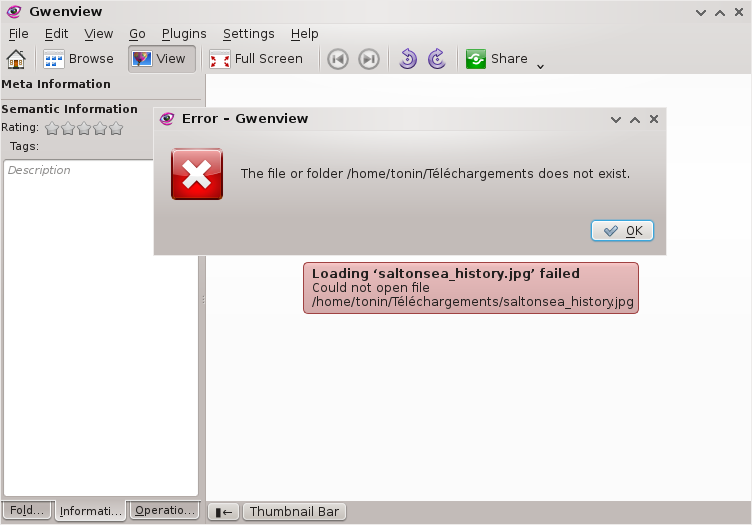Viewport: 752px width, 525px height.
Task: Expand the toolbar overflow chevron
Action: [x=540, y=67]
